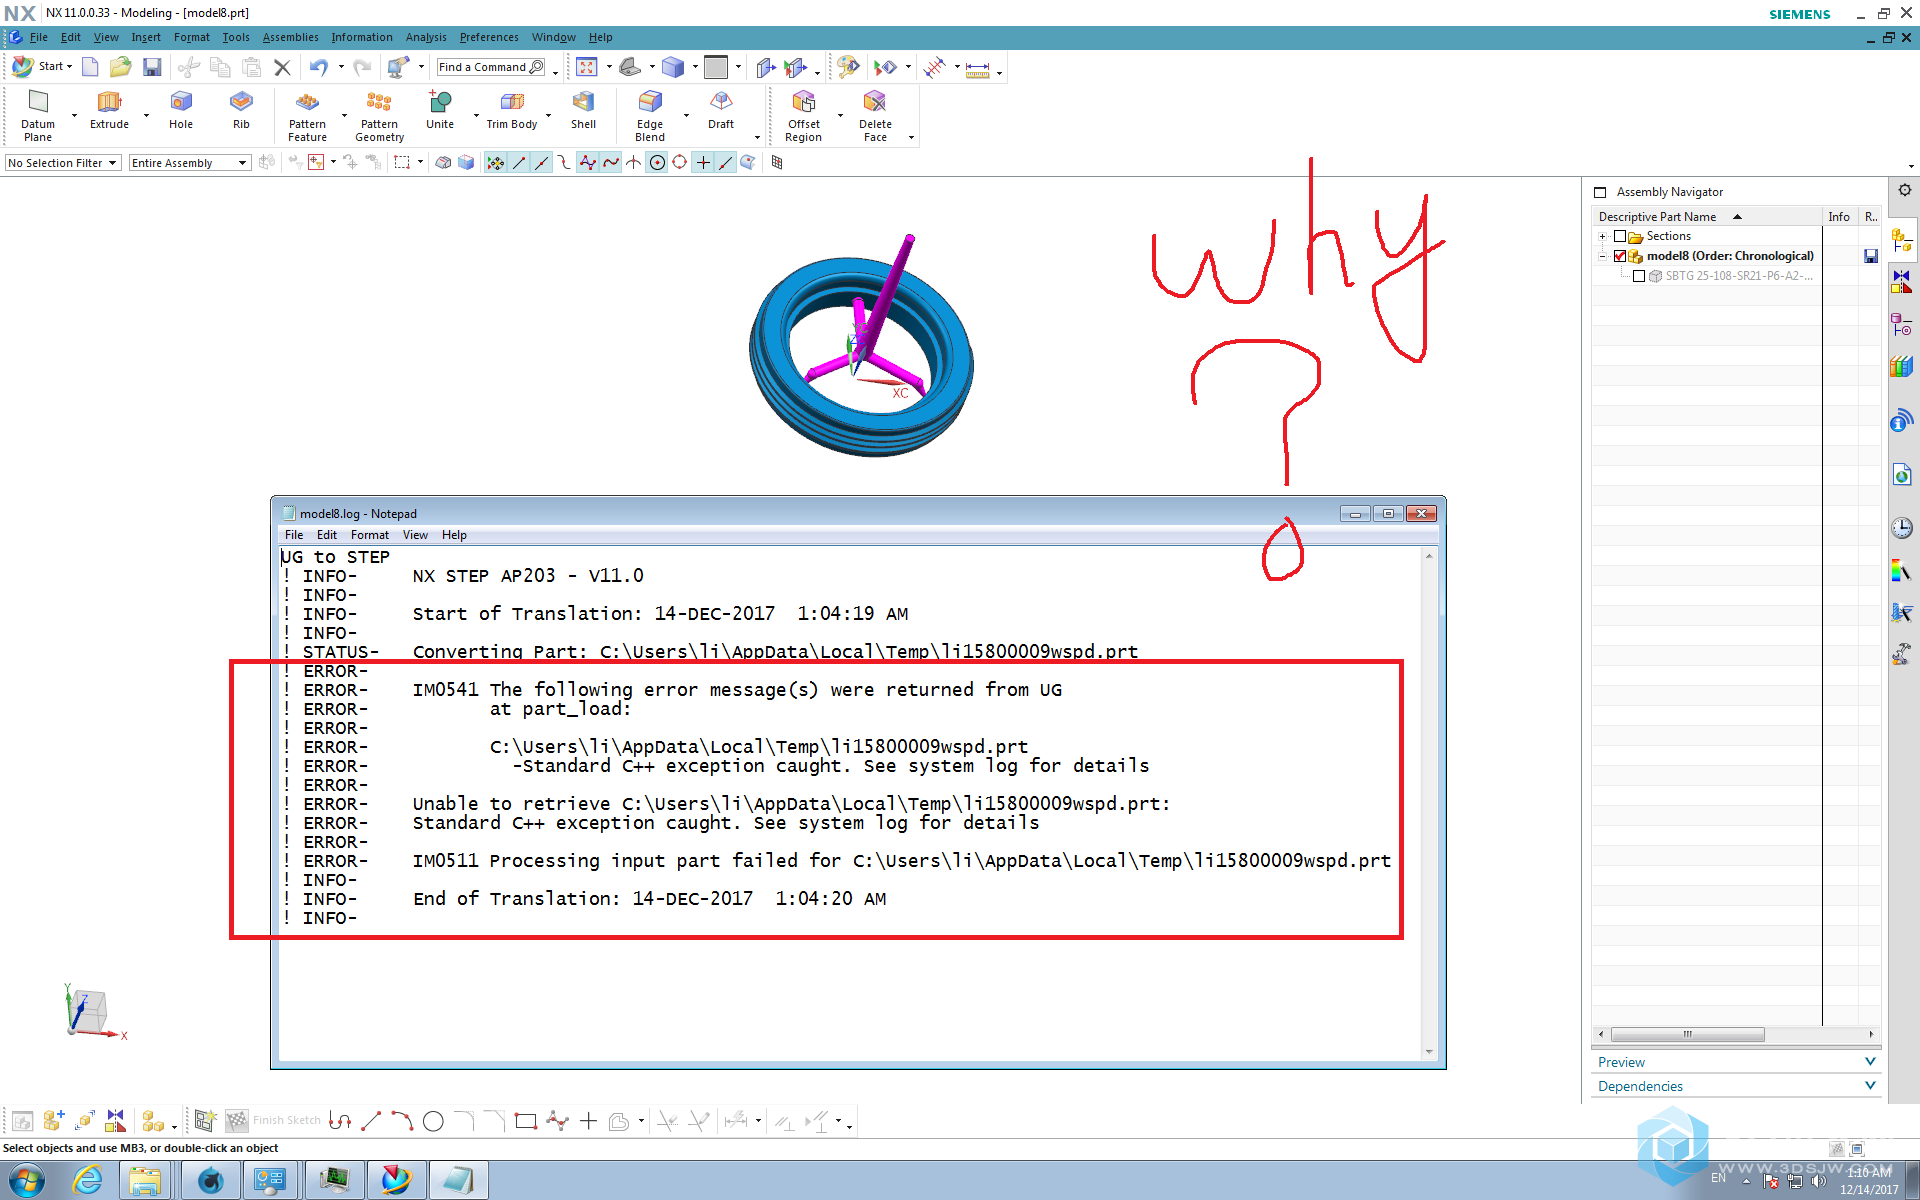Select the Edge Blend tool

[x=650, y=116]
